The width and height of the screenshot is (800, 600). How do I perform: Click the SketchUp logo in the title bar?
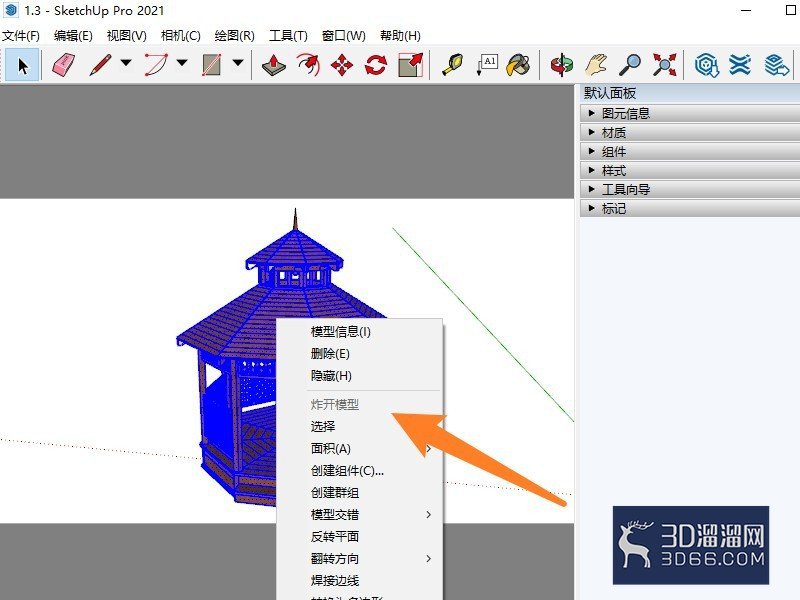(x=11, y=10)
